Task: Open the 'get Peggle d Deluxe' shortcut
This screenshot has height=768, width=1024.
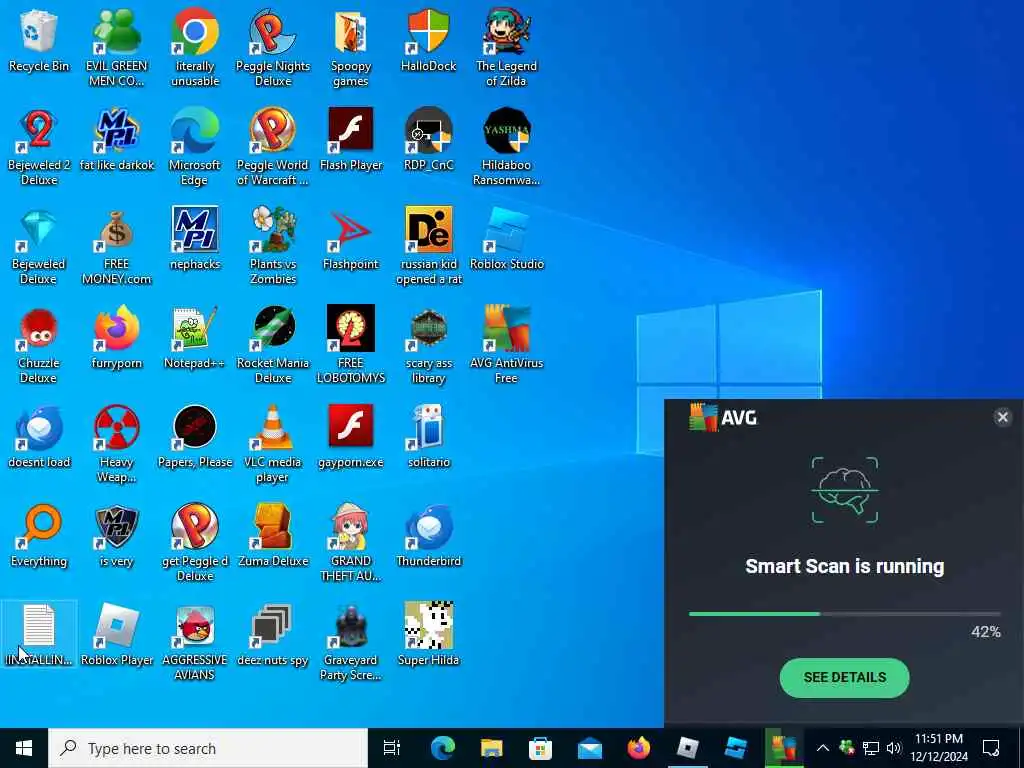Action: [195, 542]
